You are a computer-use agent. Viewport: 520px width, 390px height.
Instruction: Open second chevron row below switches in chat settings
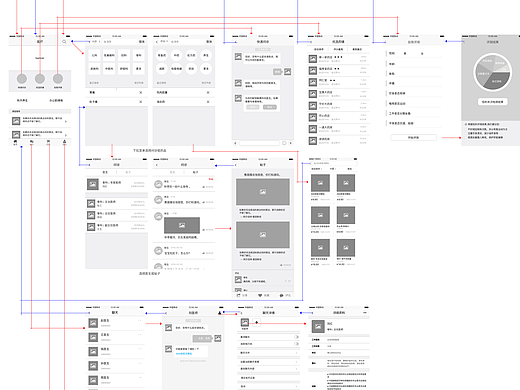pyautogui.click(x=269, y=362)
